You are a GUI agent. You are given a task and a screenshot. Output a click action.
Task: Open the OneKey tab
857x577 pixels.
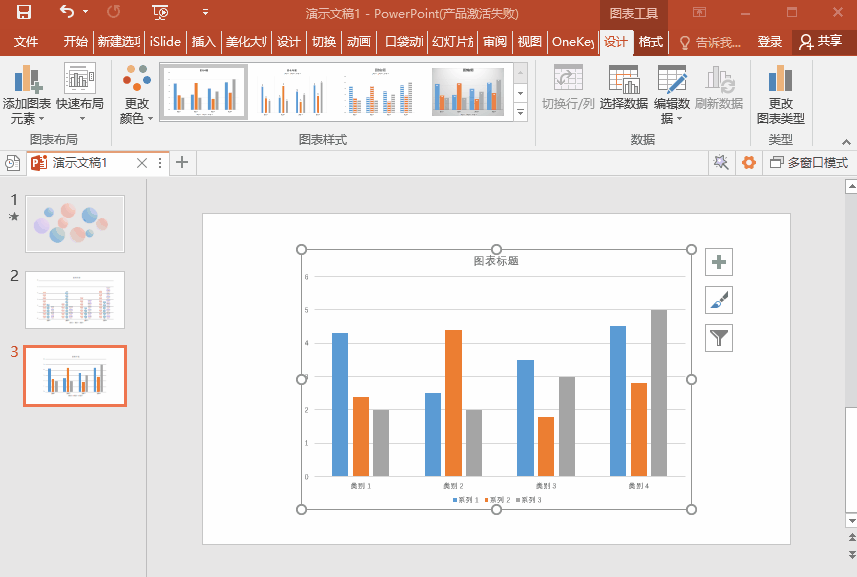click(573, 42)
